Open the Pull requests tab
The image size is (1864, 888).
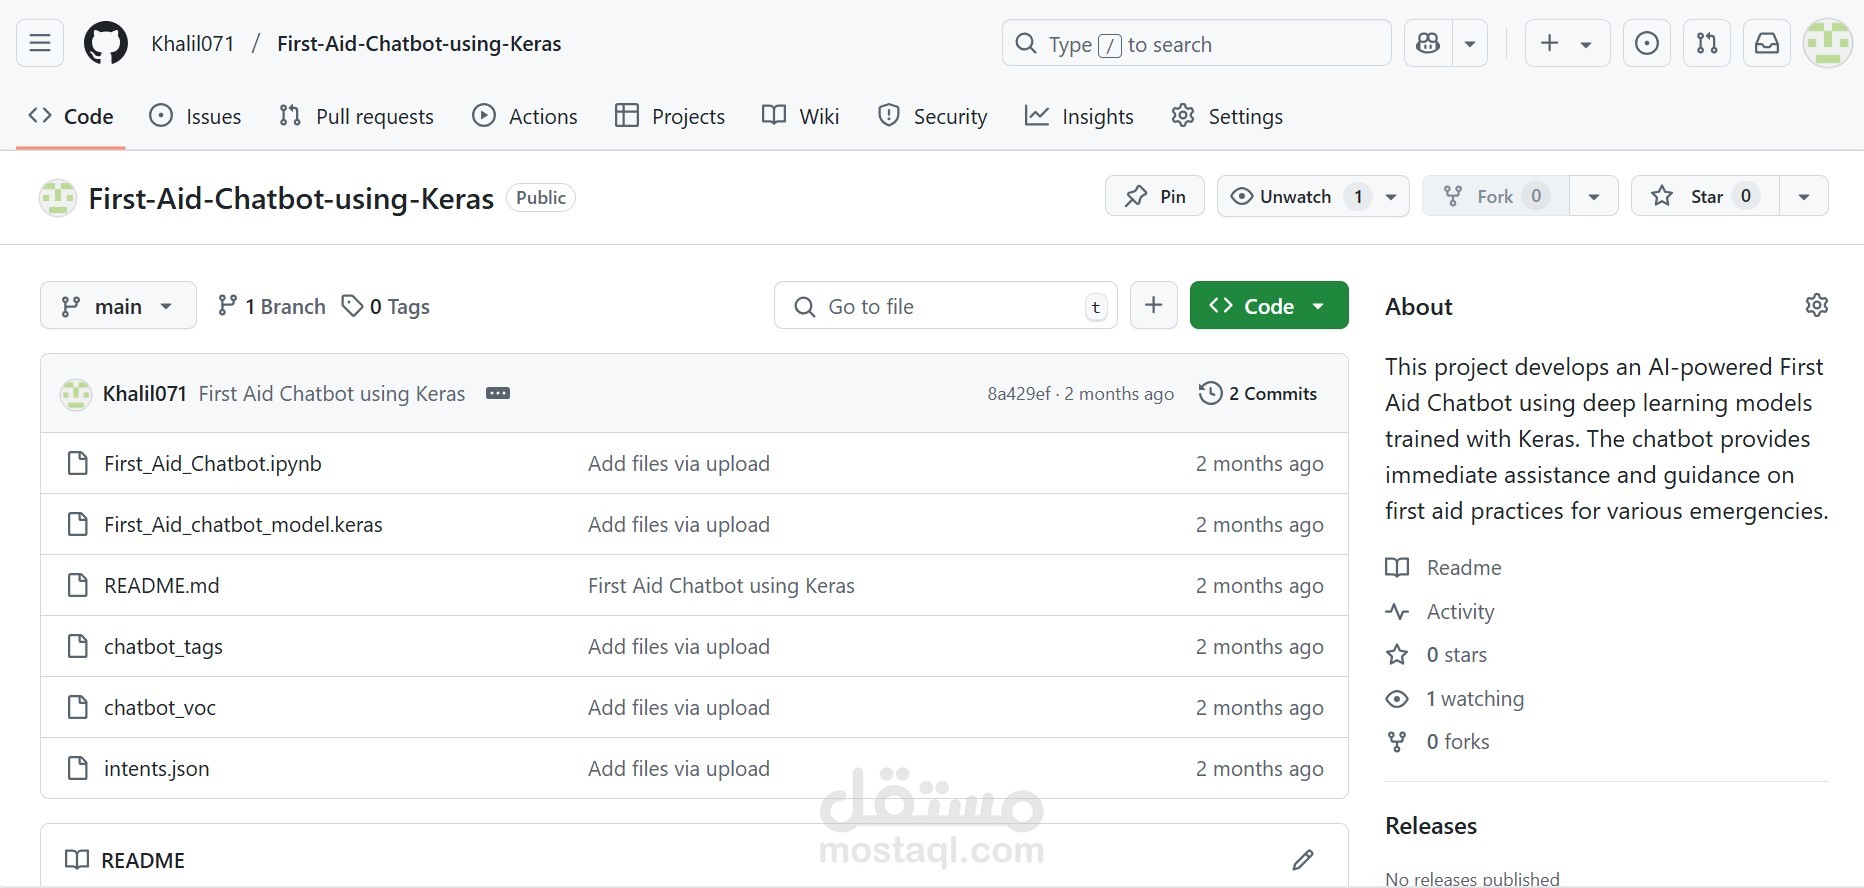pyautogui.click(x=356, y=116)
